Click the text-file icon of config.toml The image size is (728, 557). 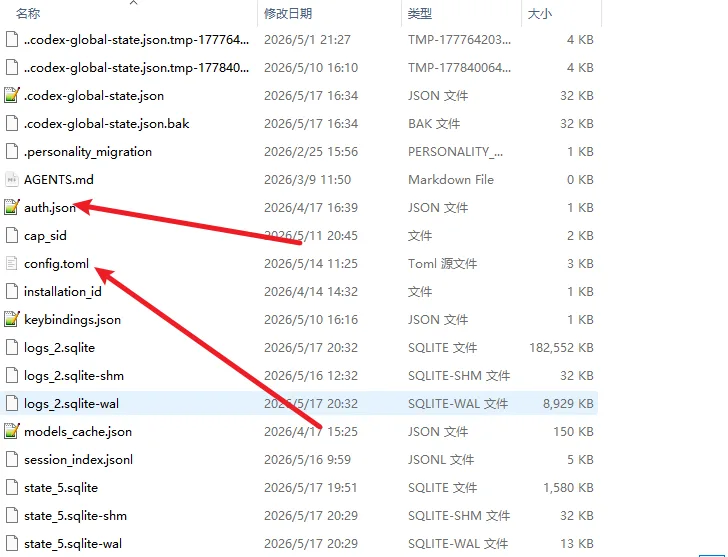[12, 263]
